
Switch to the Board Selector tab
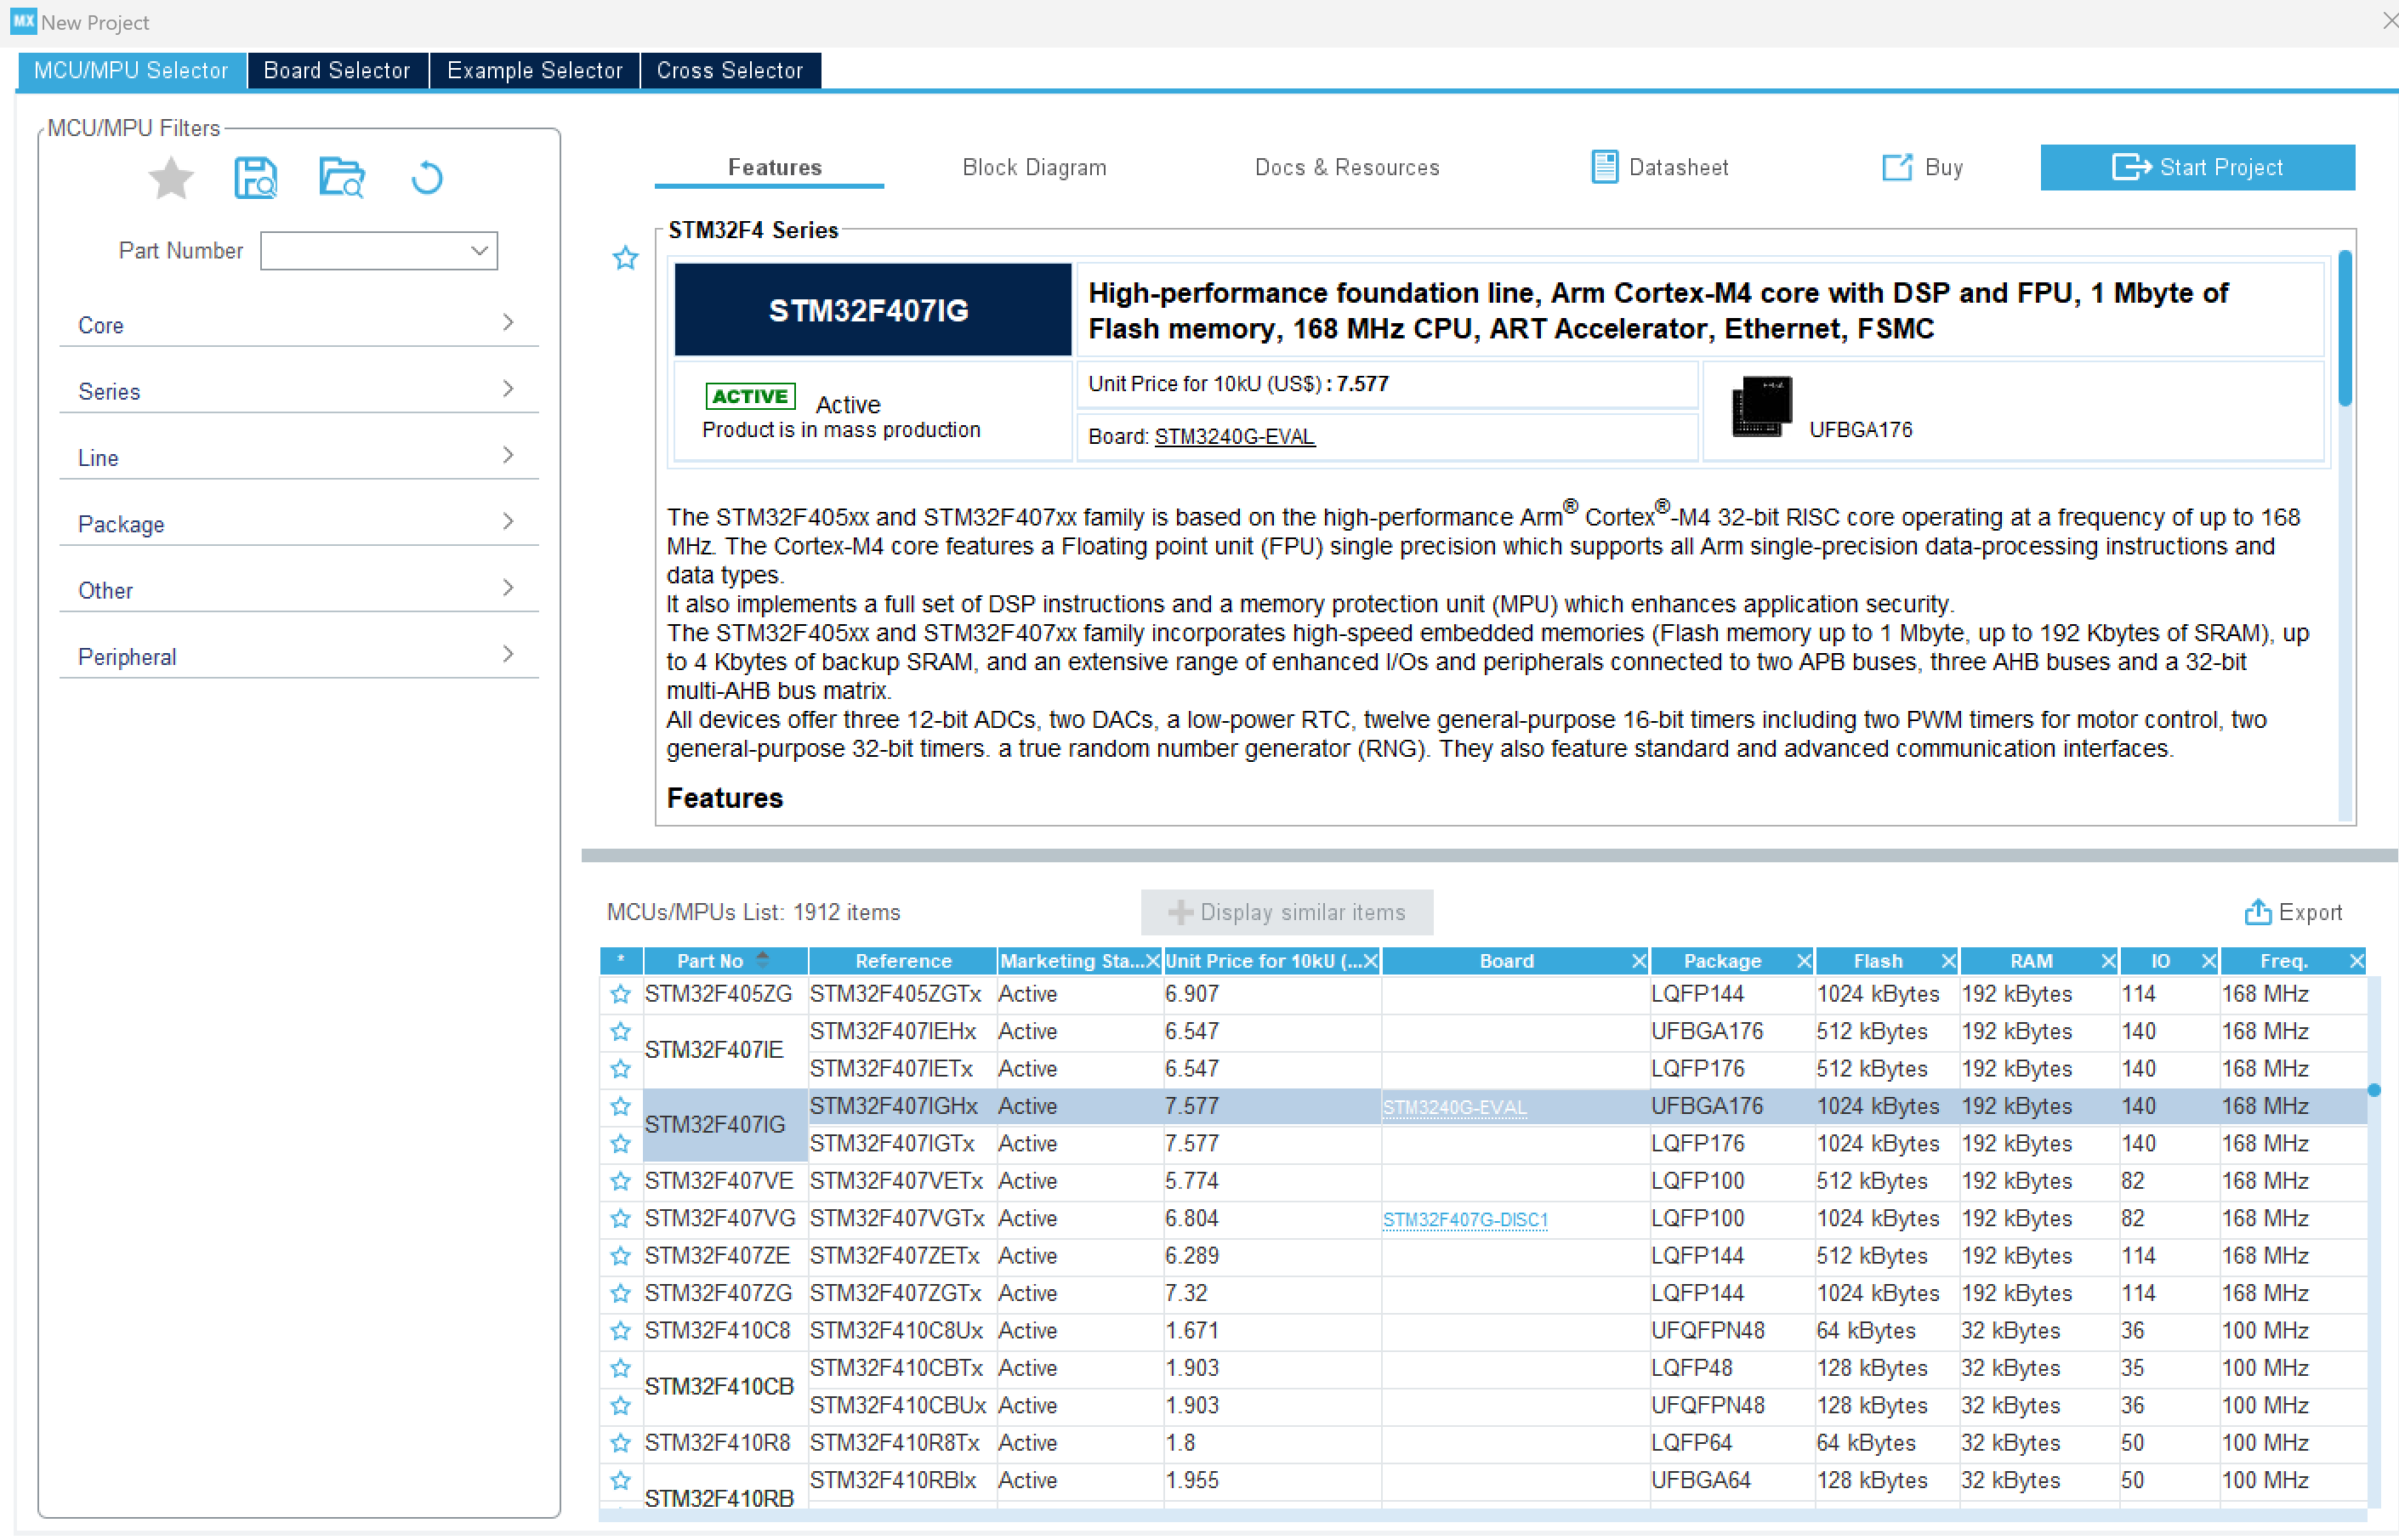coord(337,71)
